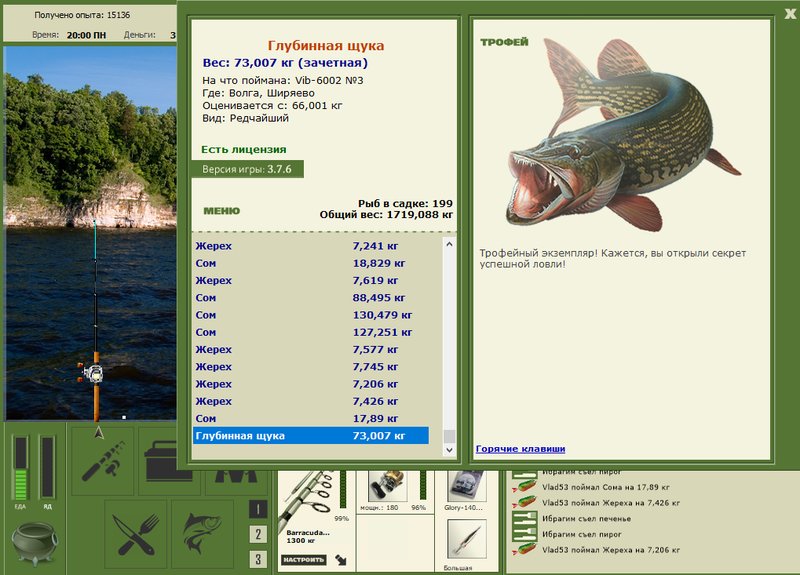The width and height of the screenshot is (800, 575).
Task: Click the arrow icon beside НАСТРОИТЬ
Action: [341, 560]
